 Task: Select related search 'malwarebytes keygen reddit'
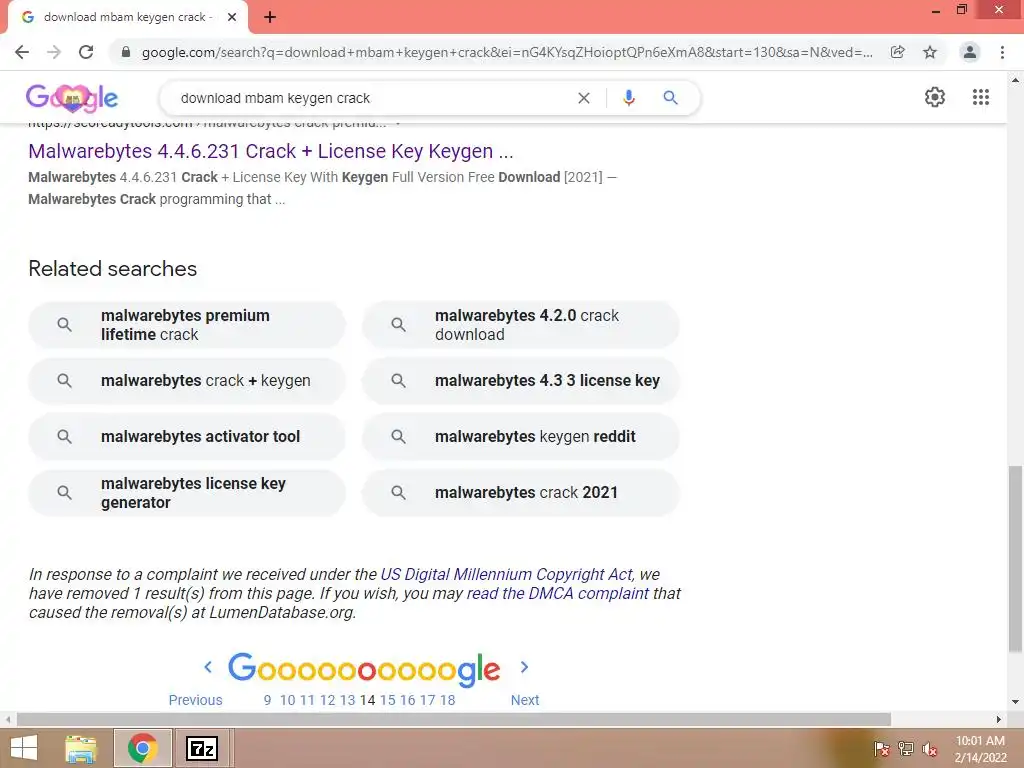(520, 436)
